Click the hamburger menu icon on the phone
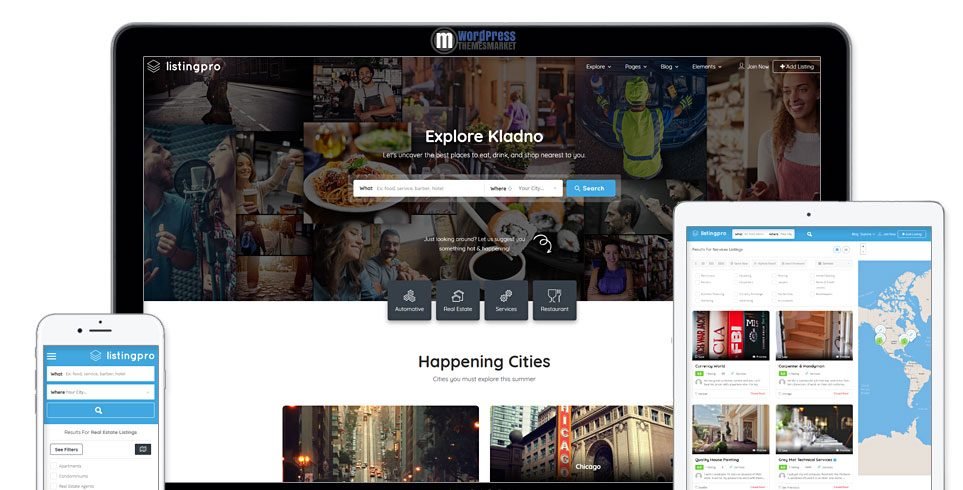Image resolution: width=963 pixels, height=490 pixels. coord(52,356)
